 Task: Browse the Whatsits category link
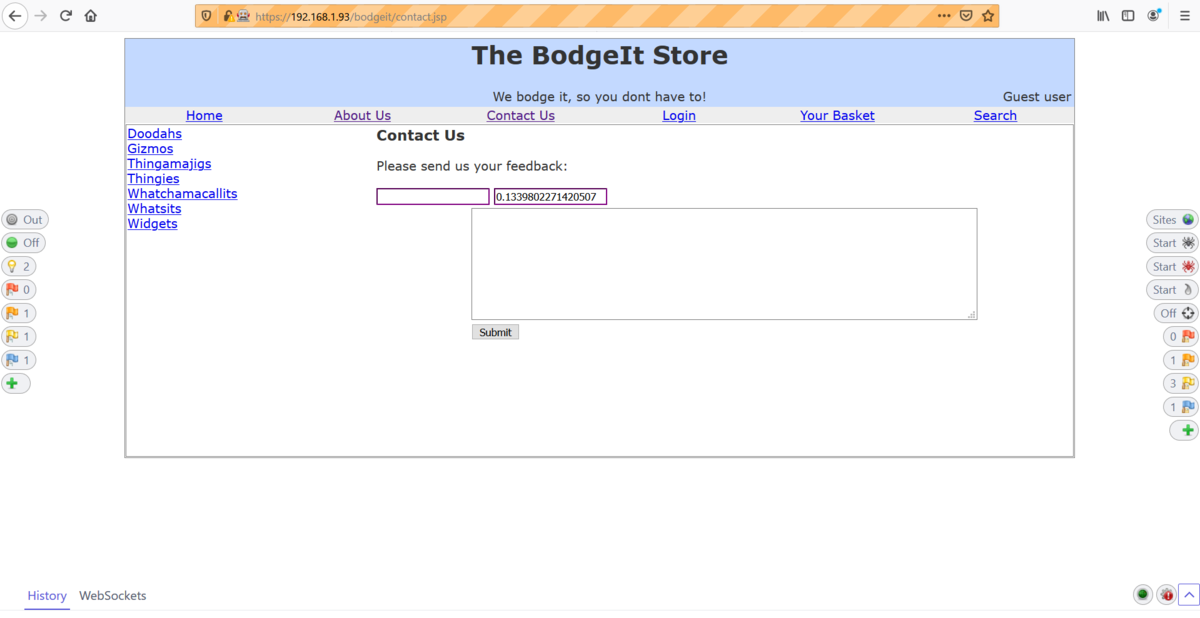(x=154, y=209)
